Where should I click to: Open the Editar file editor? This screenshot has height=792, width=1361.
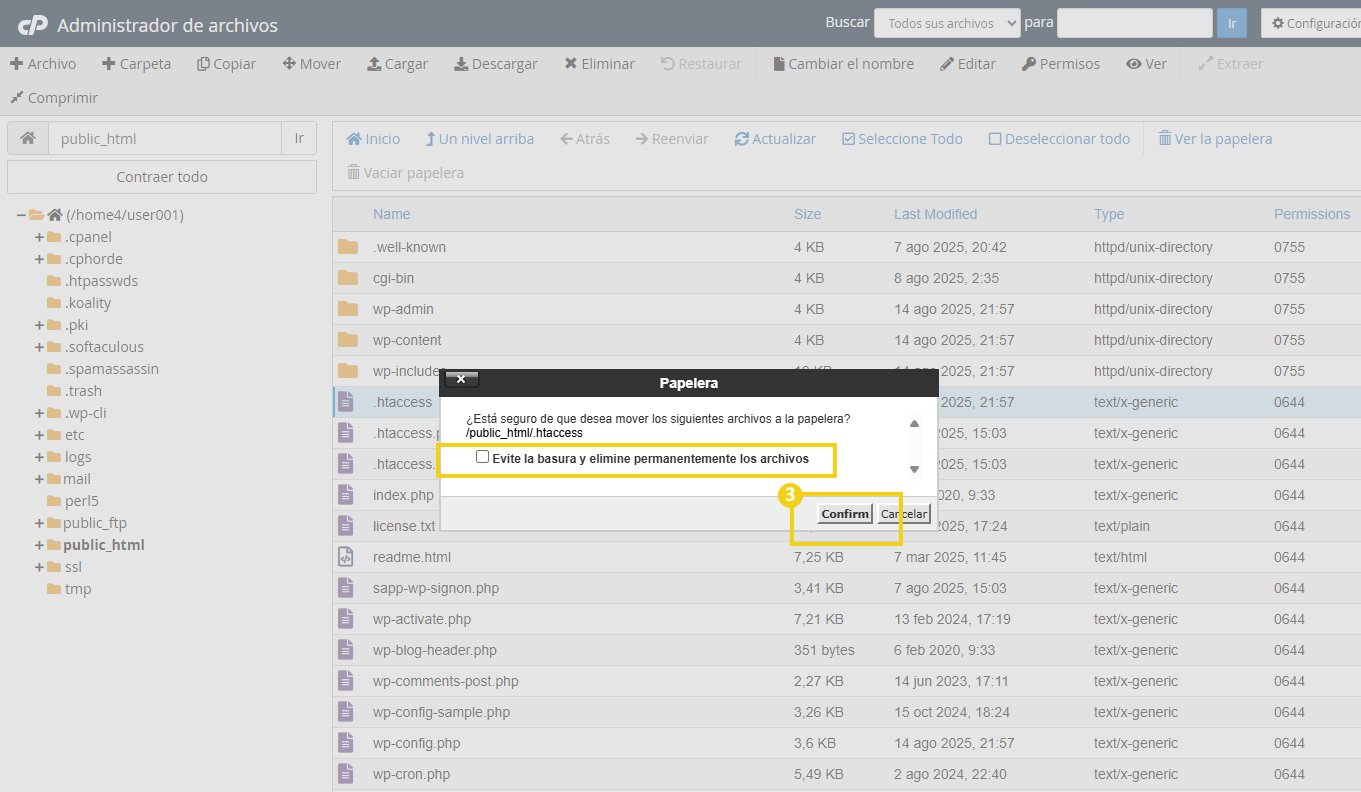[967, 63]
